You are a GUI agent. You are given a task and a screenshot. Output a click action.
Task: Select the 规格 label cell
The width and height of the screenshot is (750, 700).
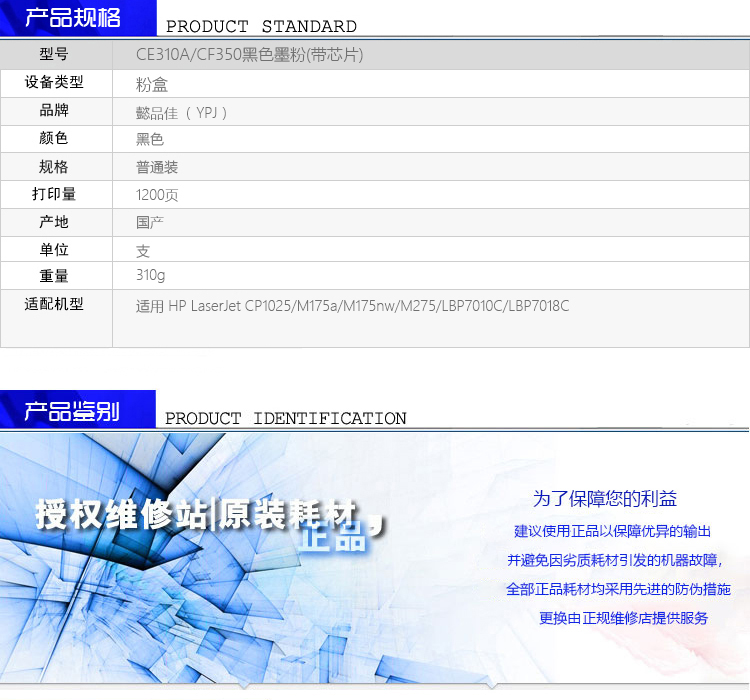(56, 167)
